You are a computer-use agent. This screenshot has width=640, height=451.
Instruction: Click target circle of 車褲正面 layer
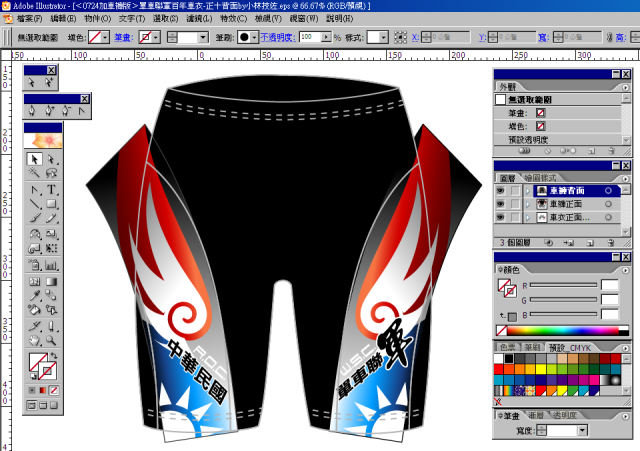[608, 204]
